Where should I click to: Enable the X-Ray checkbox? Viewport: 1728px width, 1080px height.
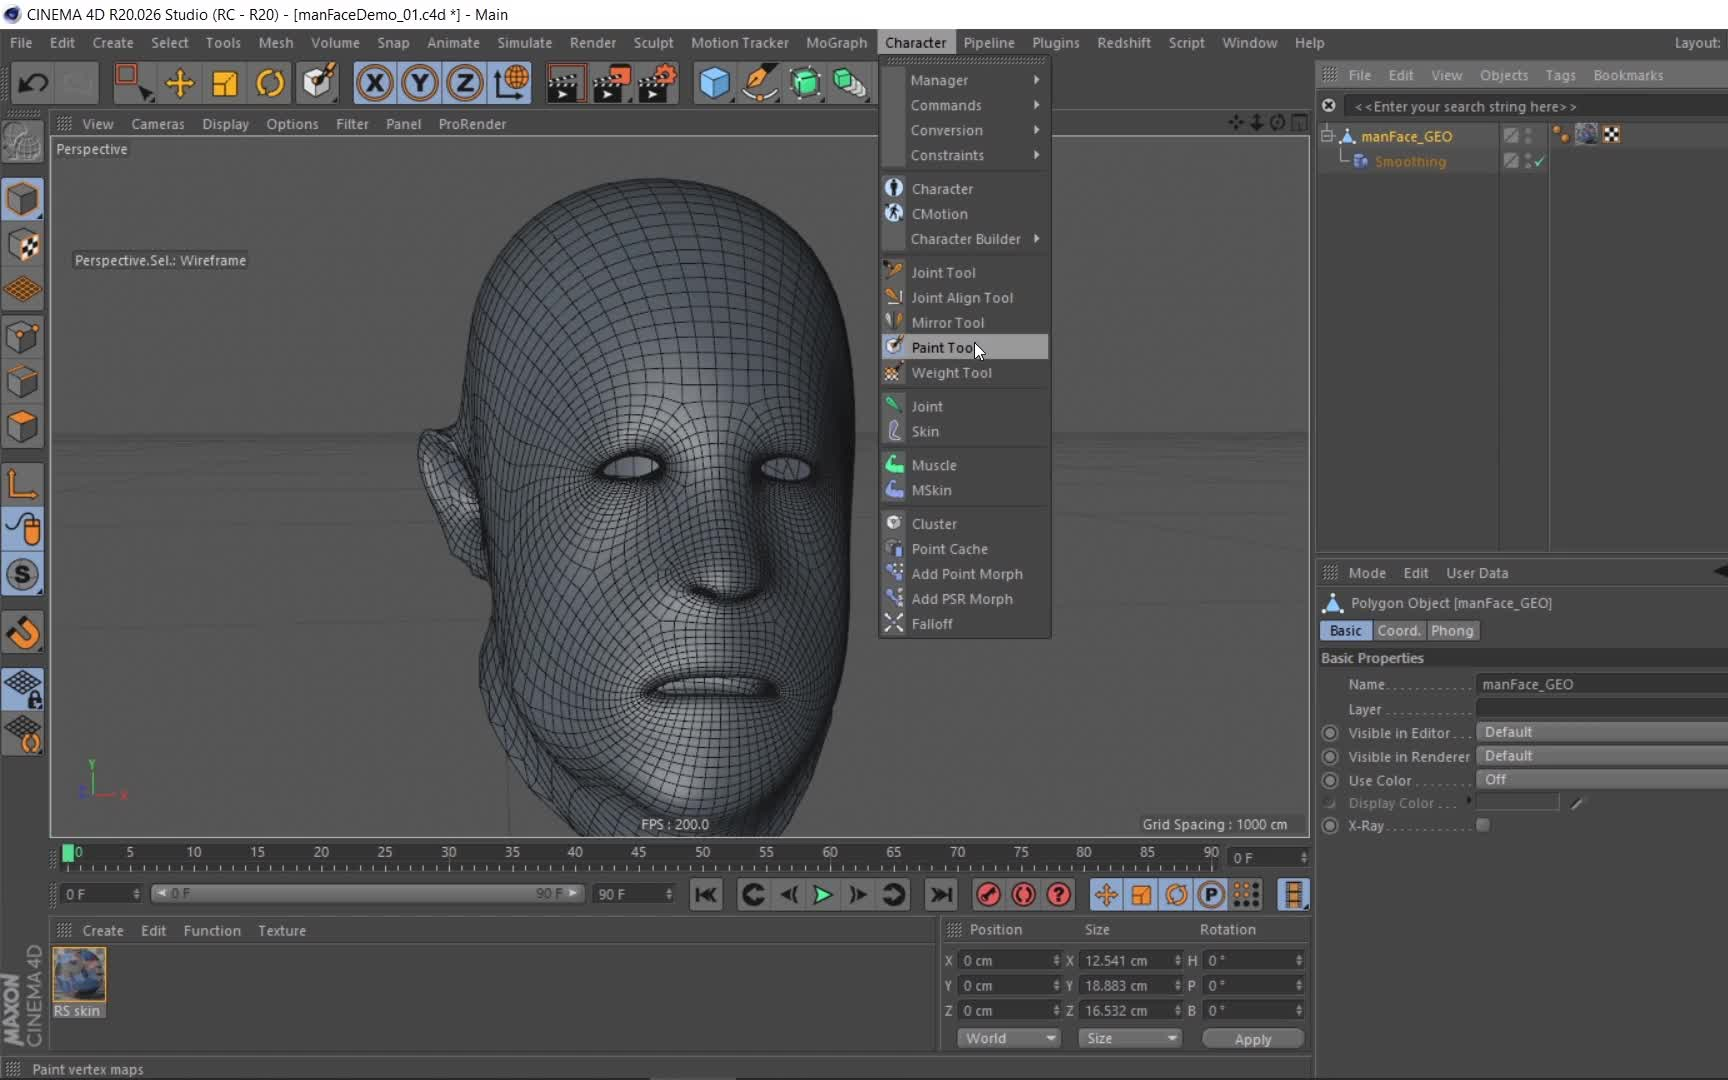(1483, 825)
